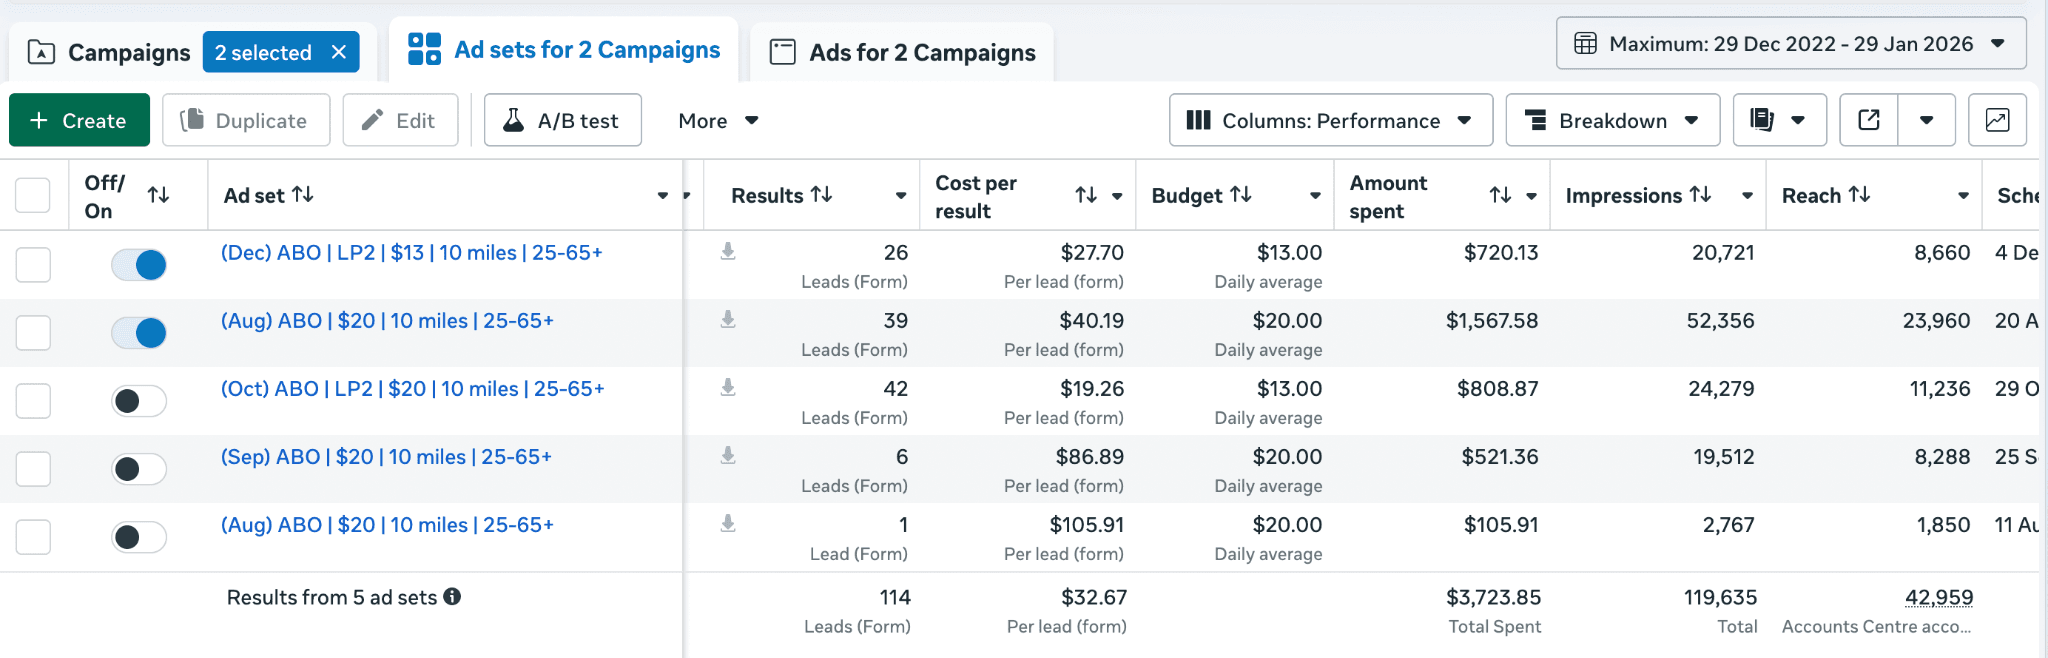Click the $13.00 budget for the (Dec) ad set

[1289, 253]
